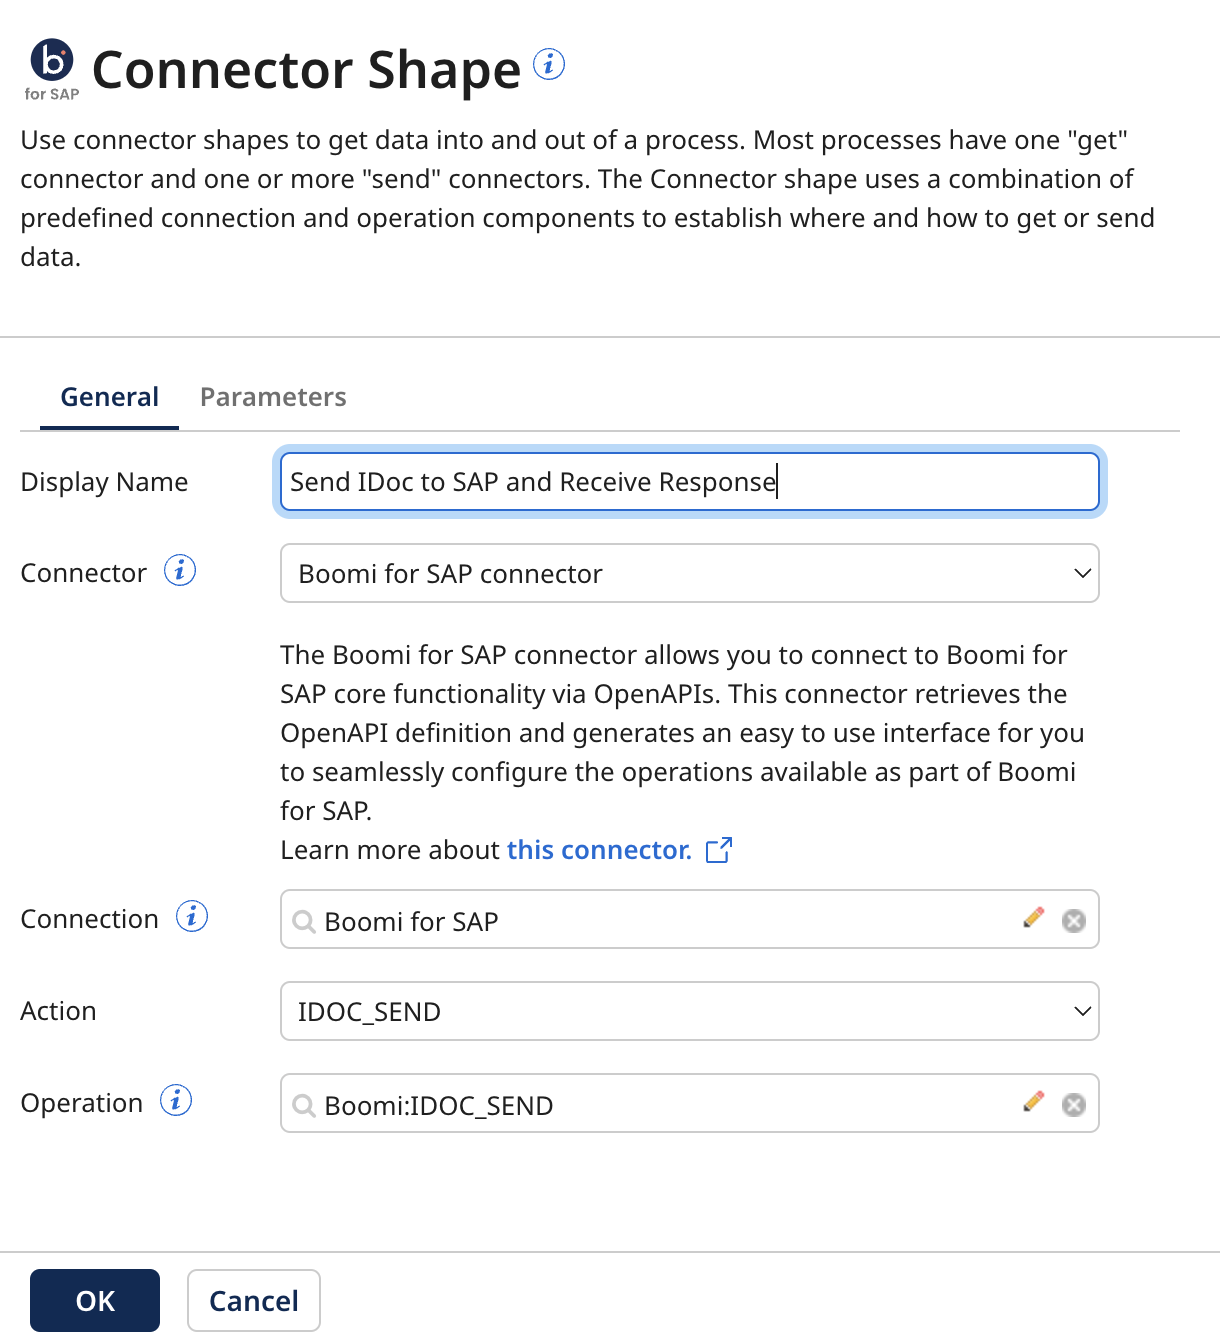This screenshot has width=1220, height=1342.
Task: Click the external link icon after this connector
Action: pos(719,849)
